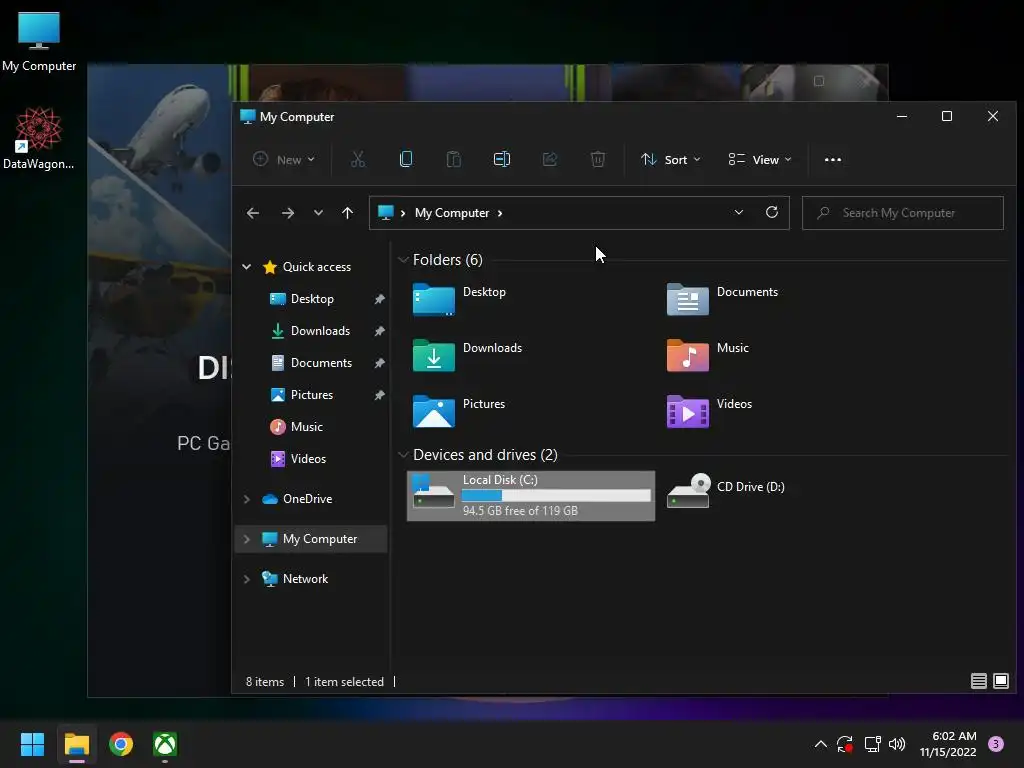
Task: Open the See more ellipsis menu
Action: pyautogui.click(x=833, y=159)
